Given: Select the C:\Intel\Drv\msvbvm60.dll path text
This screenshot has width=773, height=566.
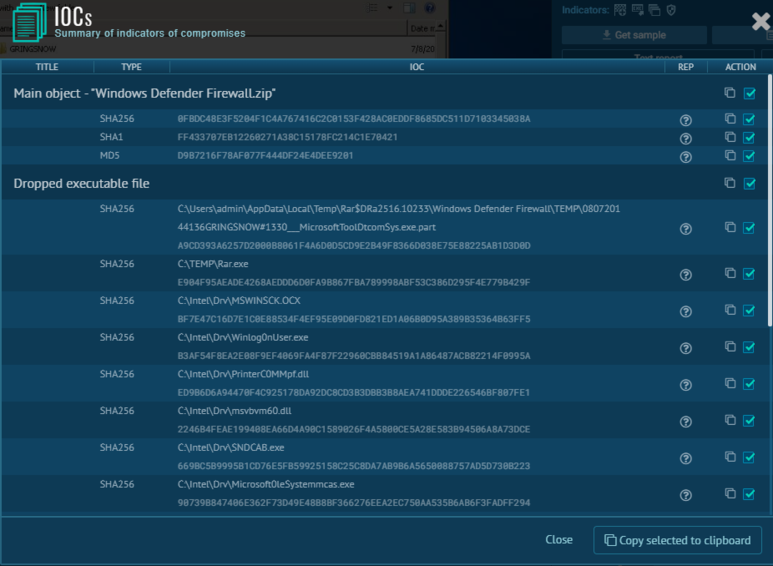Looking at the screenshot, I should pyautogui.click(x=234, y=411).
